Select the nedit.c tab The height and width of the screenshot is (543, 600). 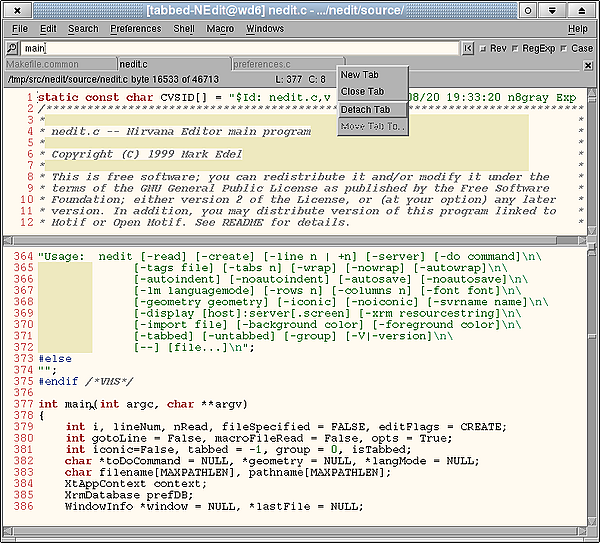point(174,64)
